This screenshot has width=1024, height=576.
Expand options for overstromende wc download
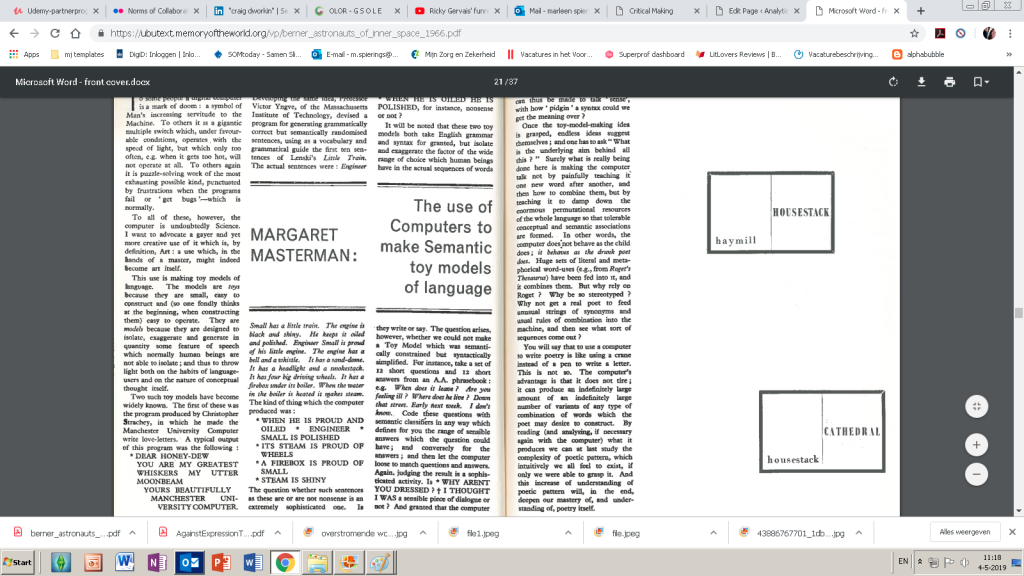pos(423,533)
